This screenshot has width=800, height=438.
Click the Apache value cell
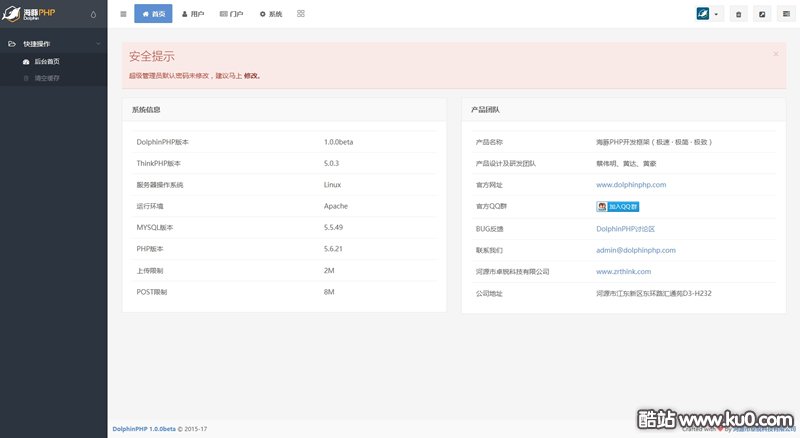336,206
